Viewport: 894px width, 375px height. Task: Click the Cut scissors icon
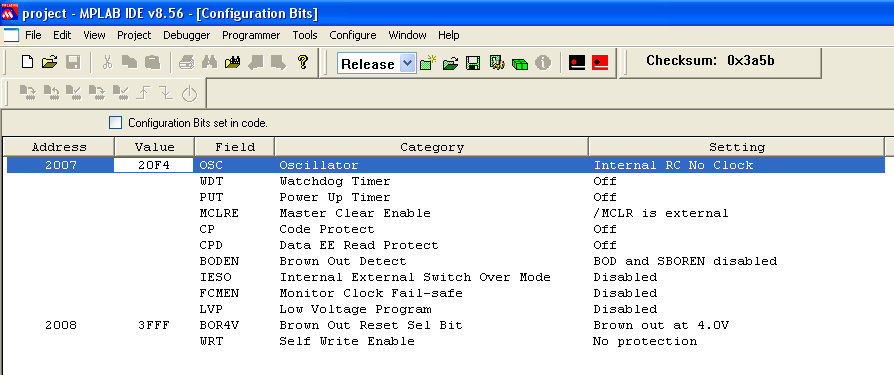pyautogui.click(x=107, y=62)
